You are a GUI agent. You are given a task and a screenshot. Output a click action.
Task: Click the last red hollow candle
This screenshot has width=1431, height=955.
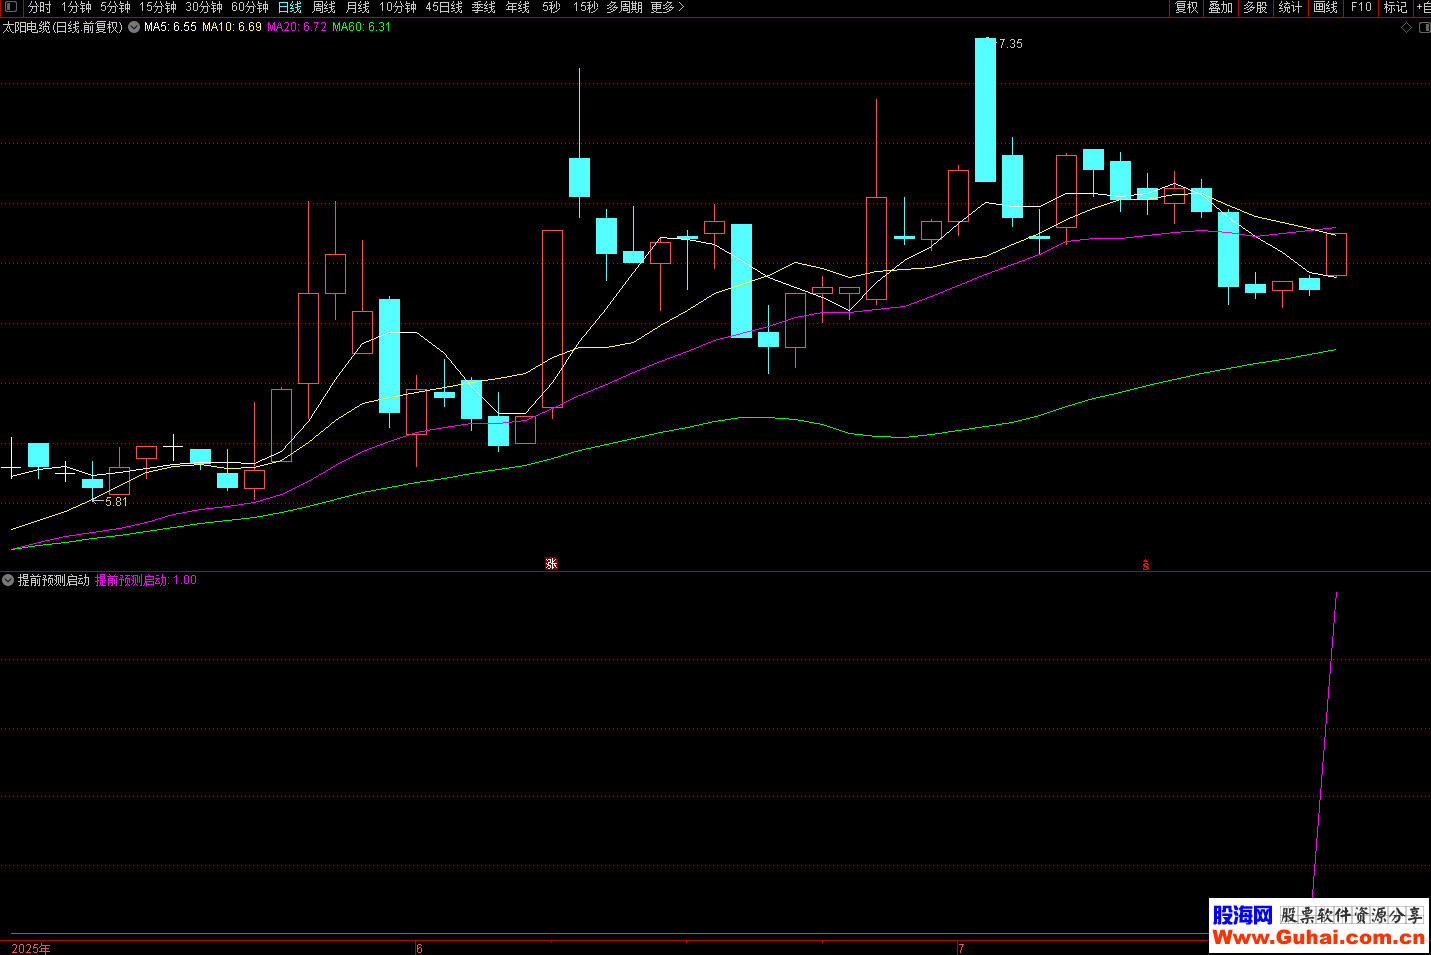pos(1336,254)
